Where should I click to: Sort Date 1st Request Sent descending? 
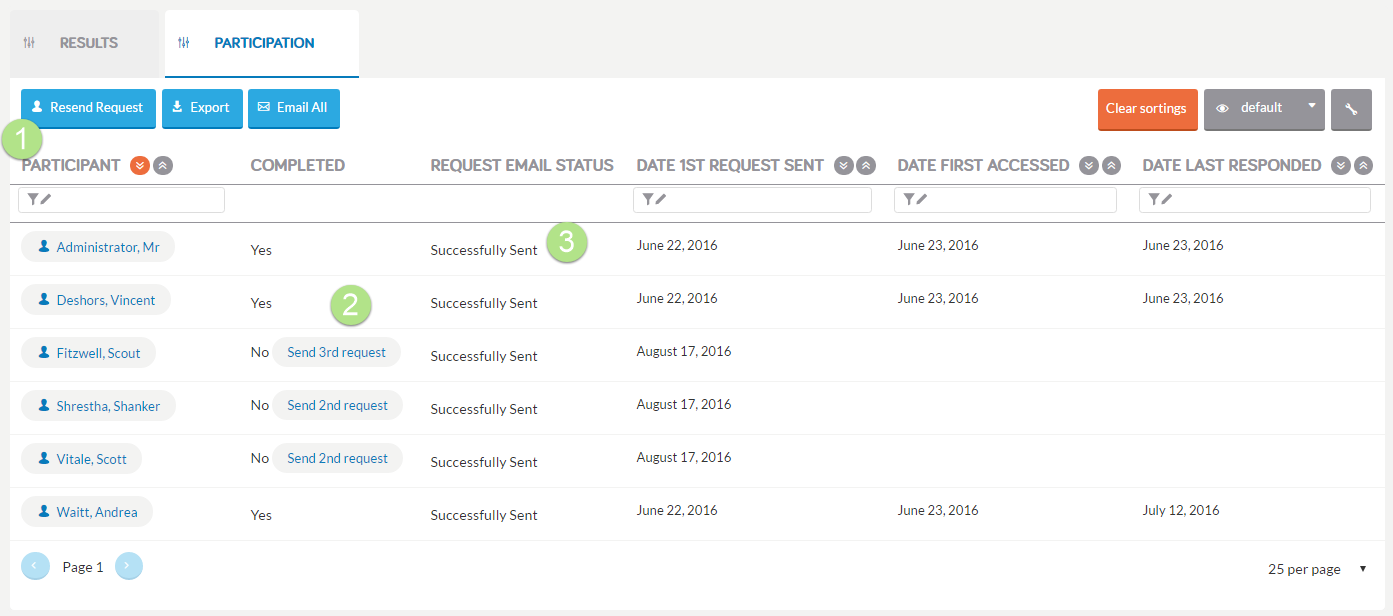(x=844, y=165)
